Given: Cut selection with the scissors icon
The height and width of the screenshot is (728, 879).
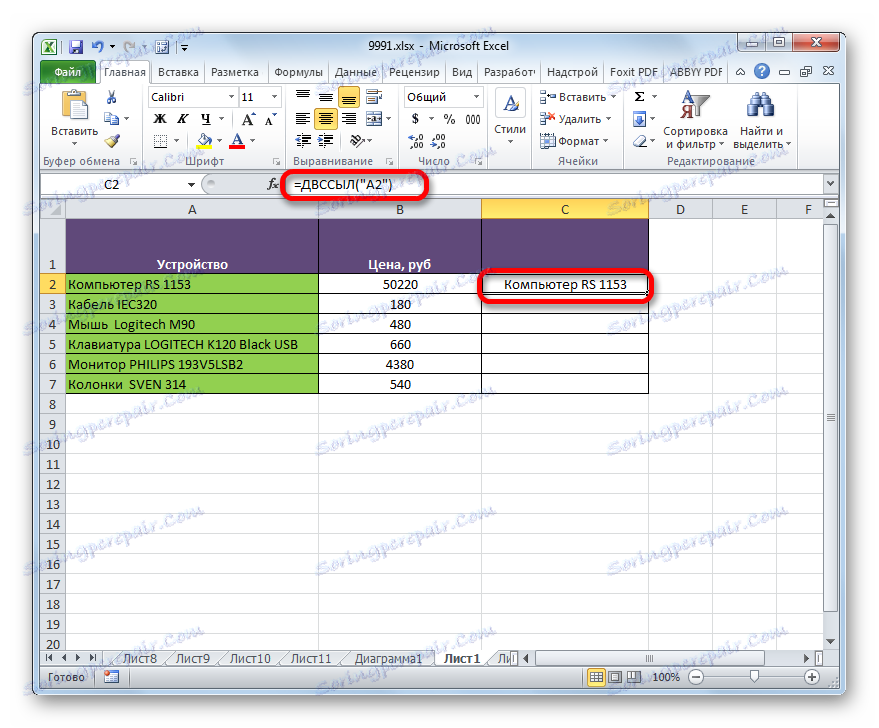Looking at the screenshot, I should [112, 98].
